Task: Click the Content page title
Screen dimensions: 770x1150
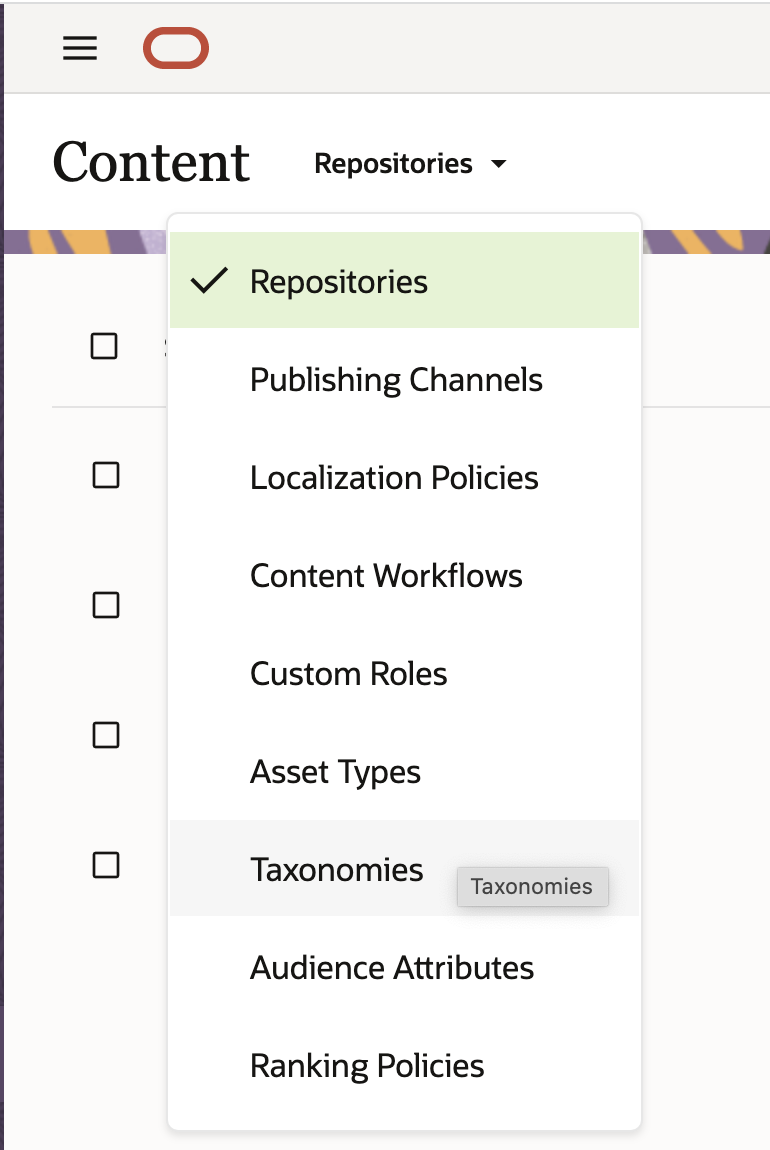Action: pyautogui.click(x=151, y=162)
